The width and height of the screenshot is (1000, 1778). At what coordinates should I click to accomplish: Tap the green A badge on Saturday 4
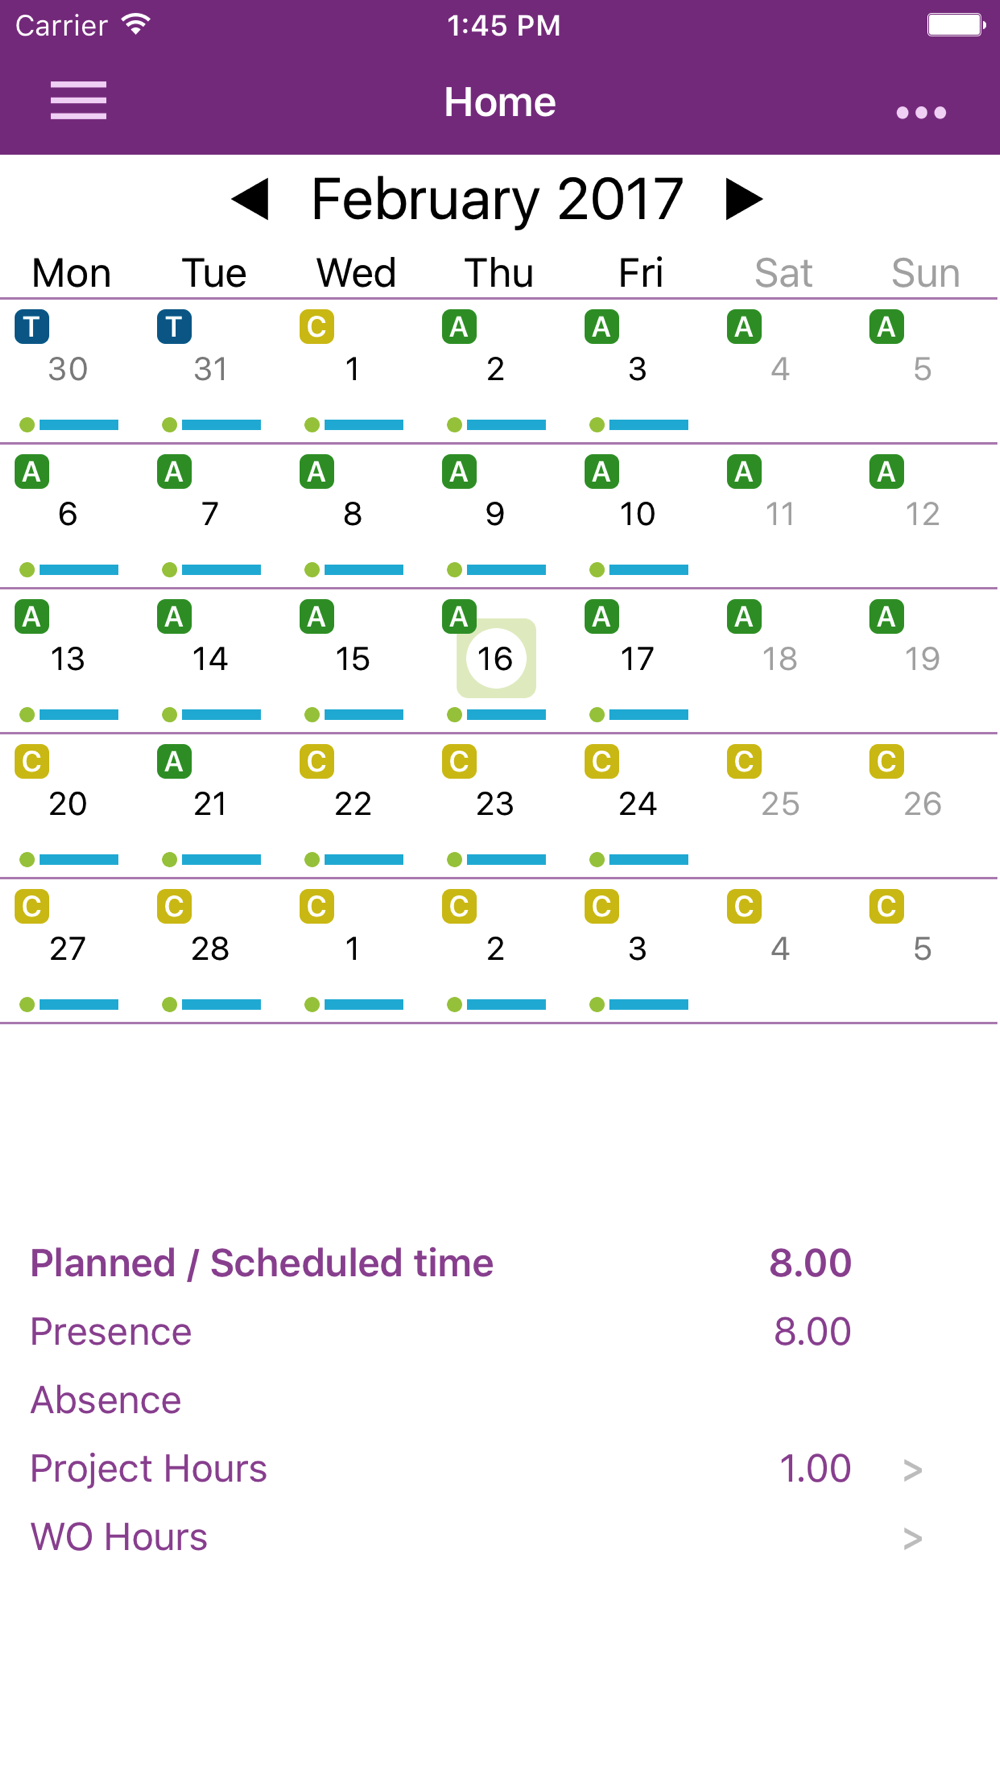744,327
